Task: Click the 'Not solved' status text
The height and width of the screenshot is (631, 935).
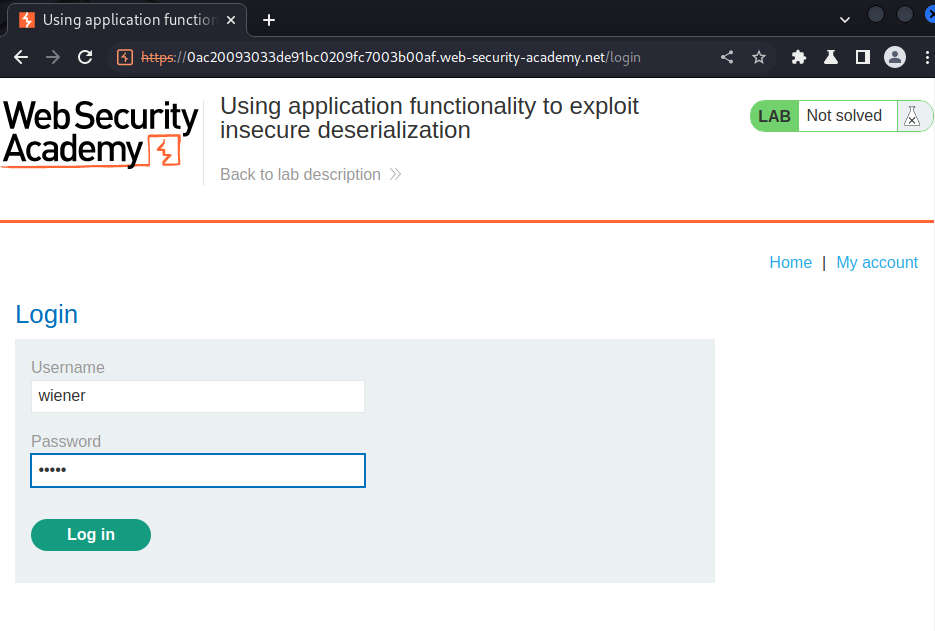Action: (844, 116)
